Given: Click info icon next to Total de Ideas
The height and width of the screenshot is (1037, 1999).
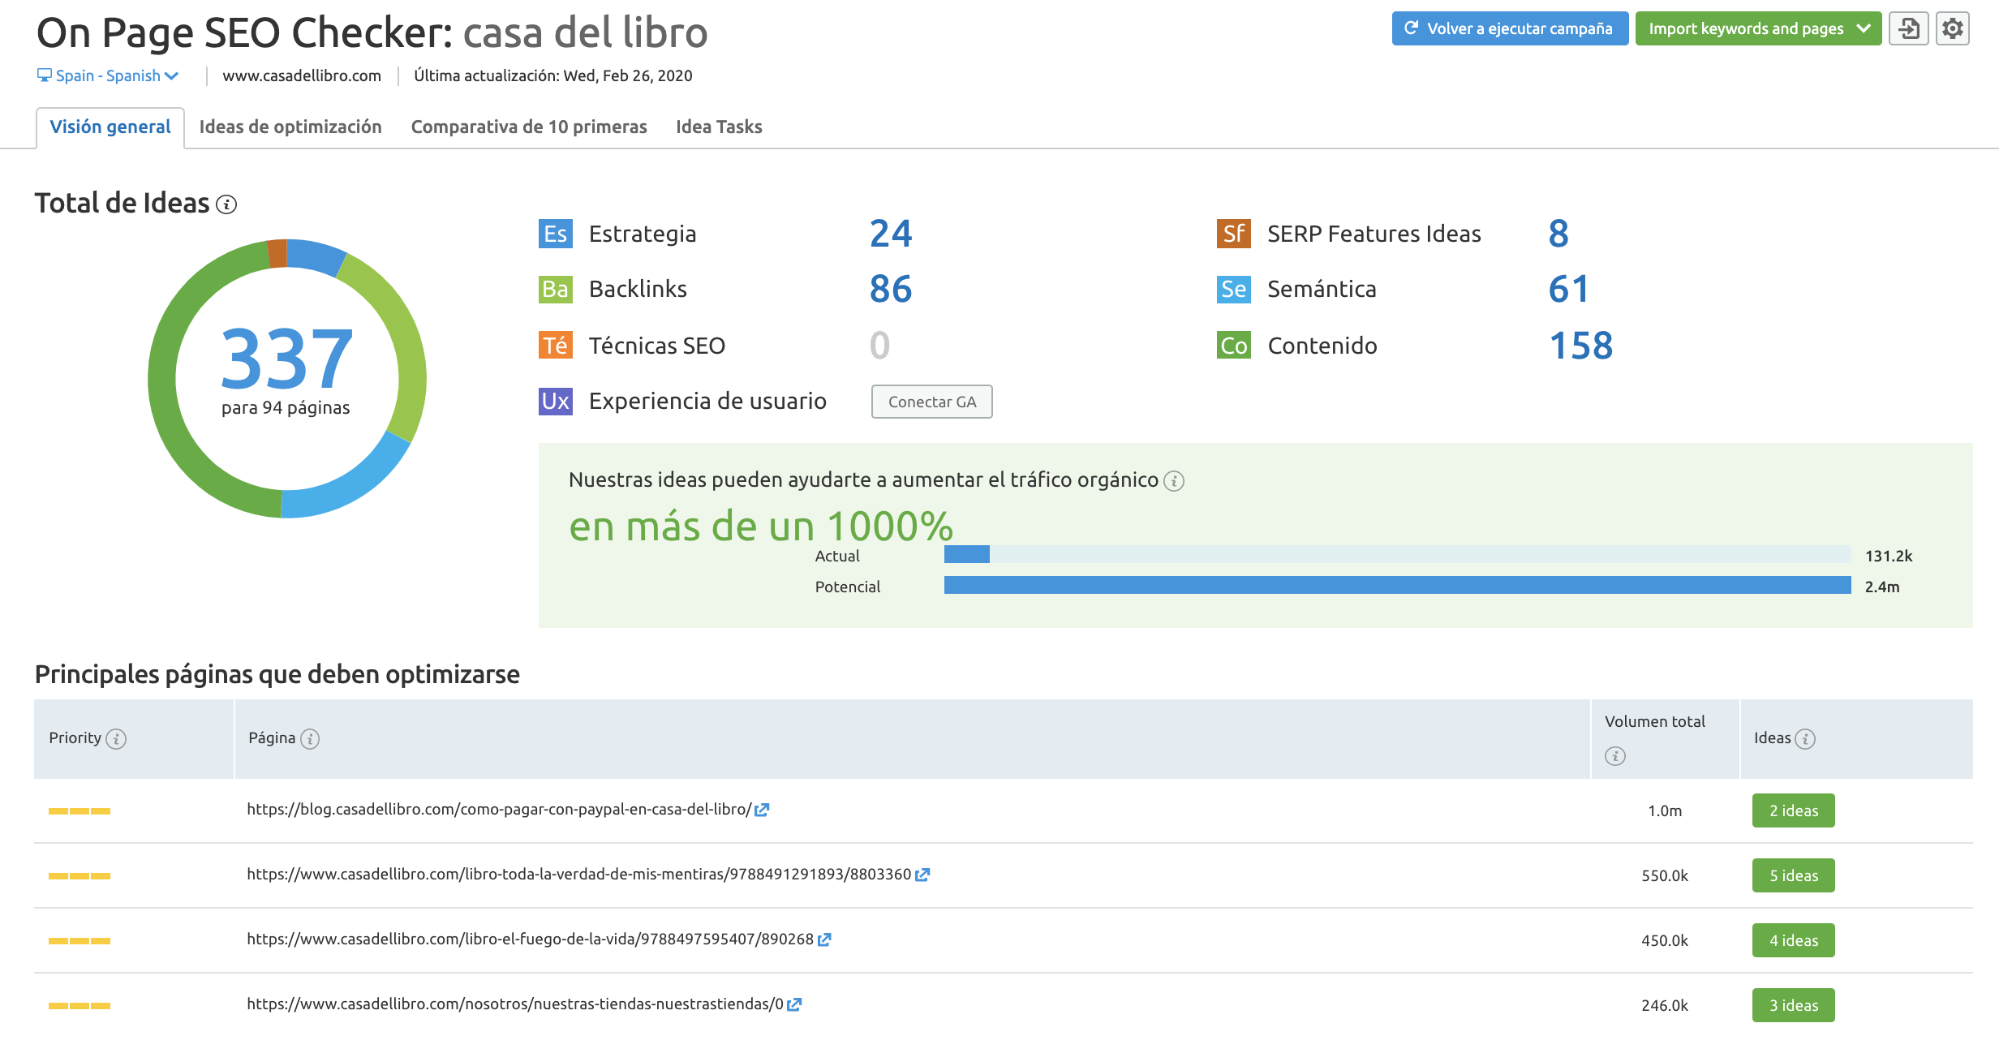Looking at the screenshot, I should [227, 205].
